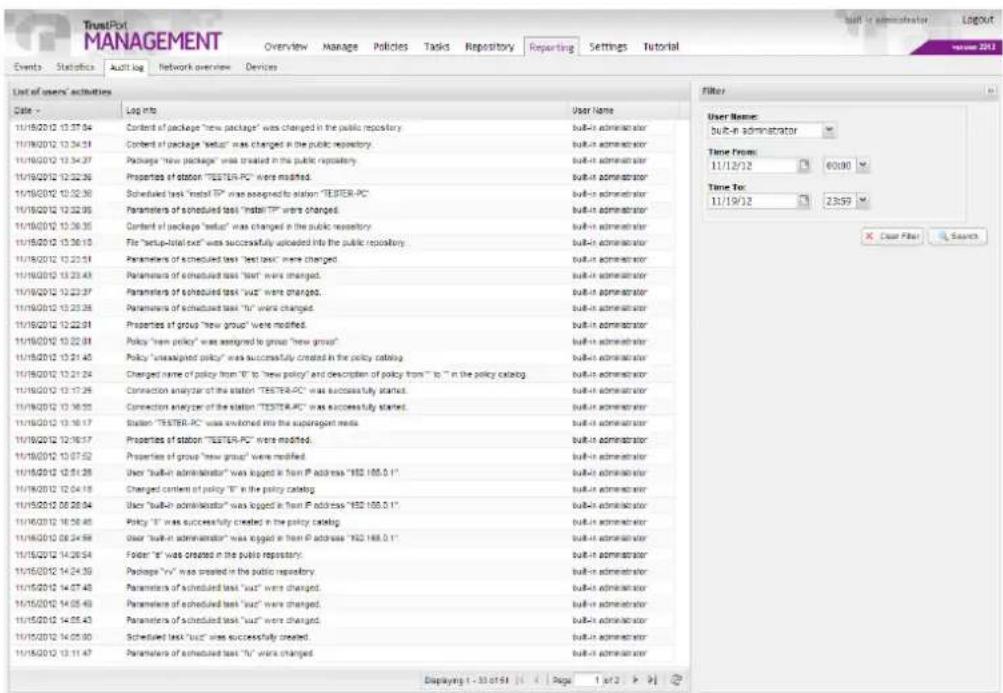Click the Clear Filter button
Screen dimensions: 1003x693
tap(892, 236)
